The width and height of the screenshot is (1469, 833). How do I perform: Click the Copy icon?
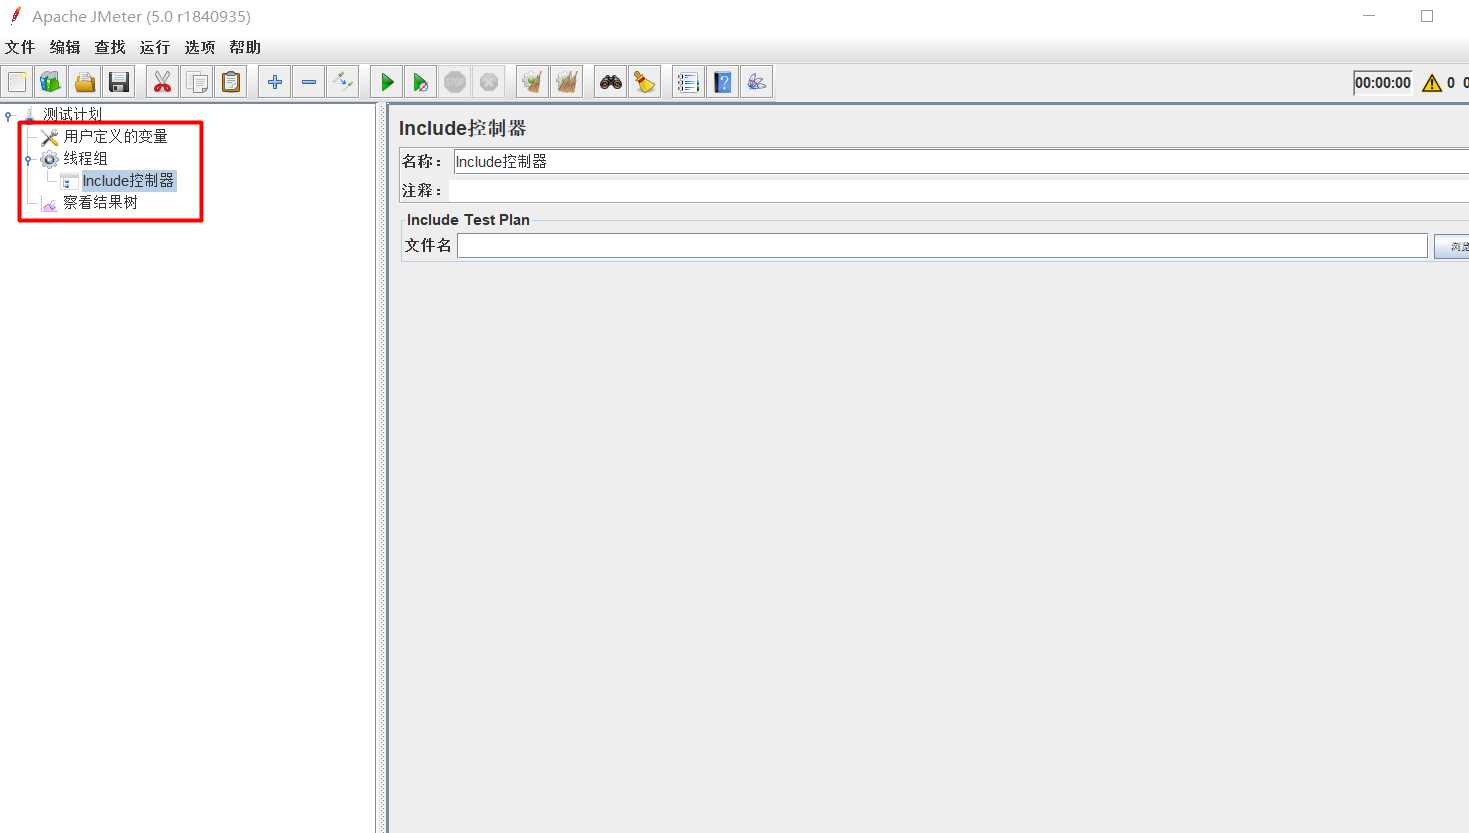[197, 82]
